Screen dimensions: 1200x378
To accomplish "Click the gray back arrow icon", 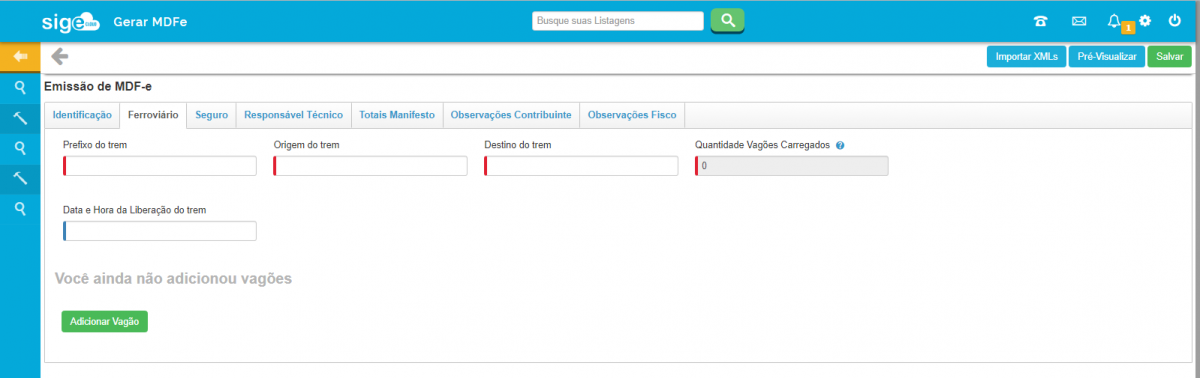I will click(59, 56).
